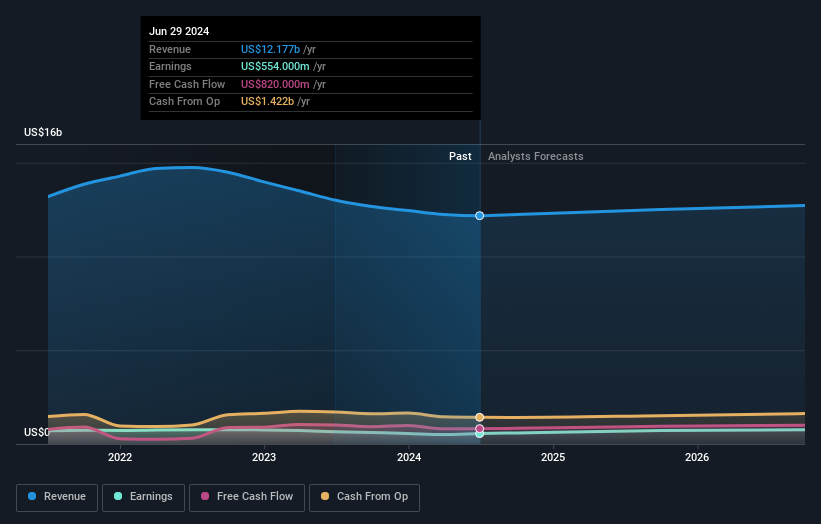Click the orange Cash From Op data point

[480, 417]
